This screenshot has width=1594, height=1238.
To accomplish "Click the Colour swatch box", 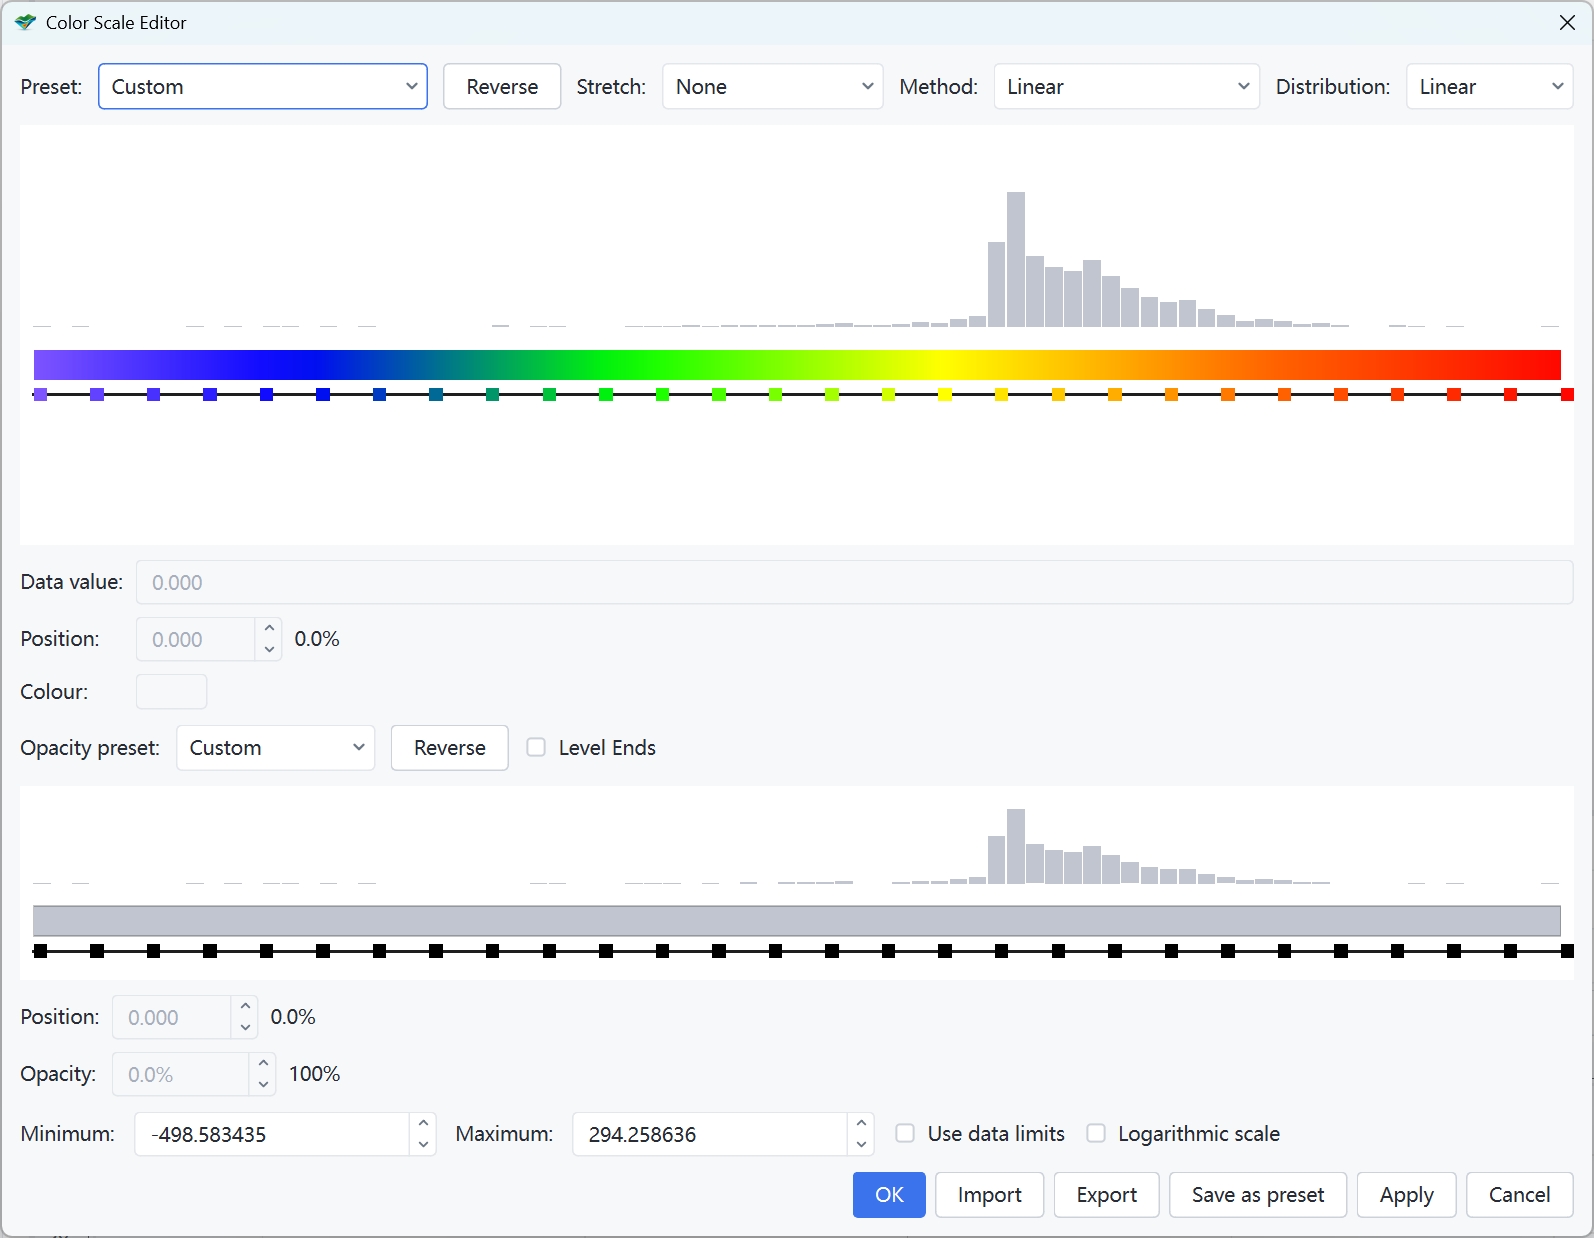I will pyautogui.click(x=171, y=692).
